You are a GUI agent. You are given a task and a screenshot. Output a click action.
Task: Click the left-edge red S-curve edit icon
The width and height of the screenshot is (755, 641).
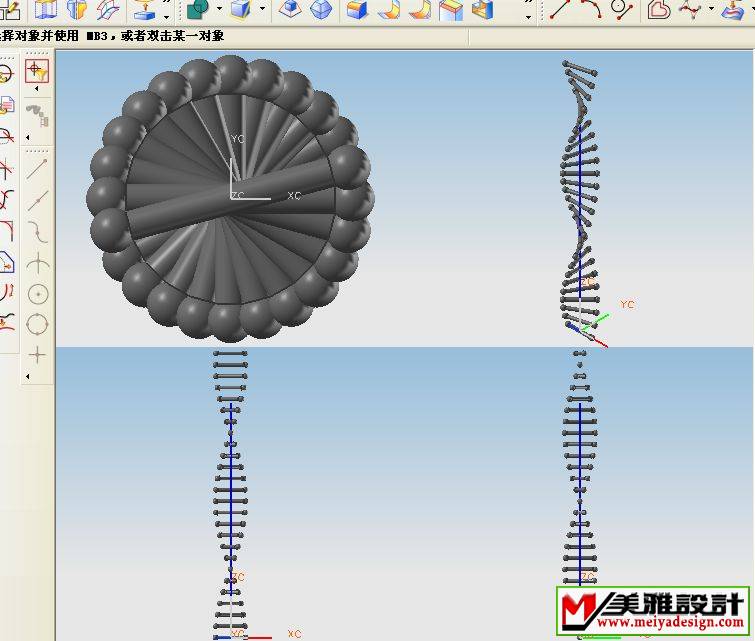[6, 199]
